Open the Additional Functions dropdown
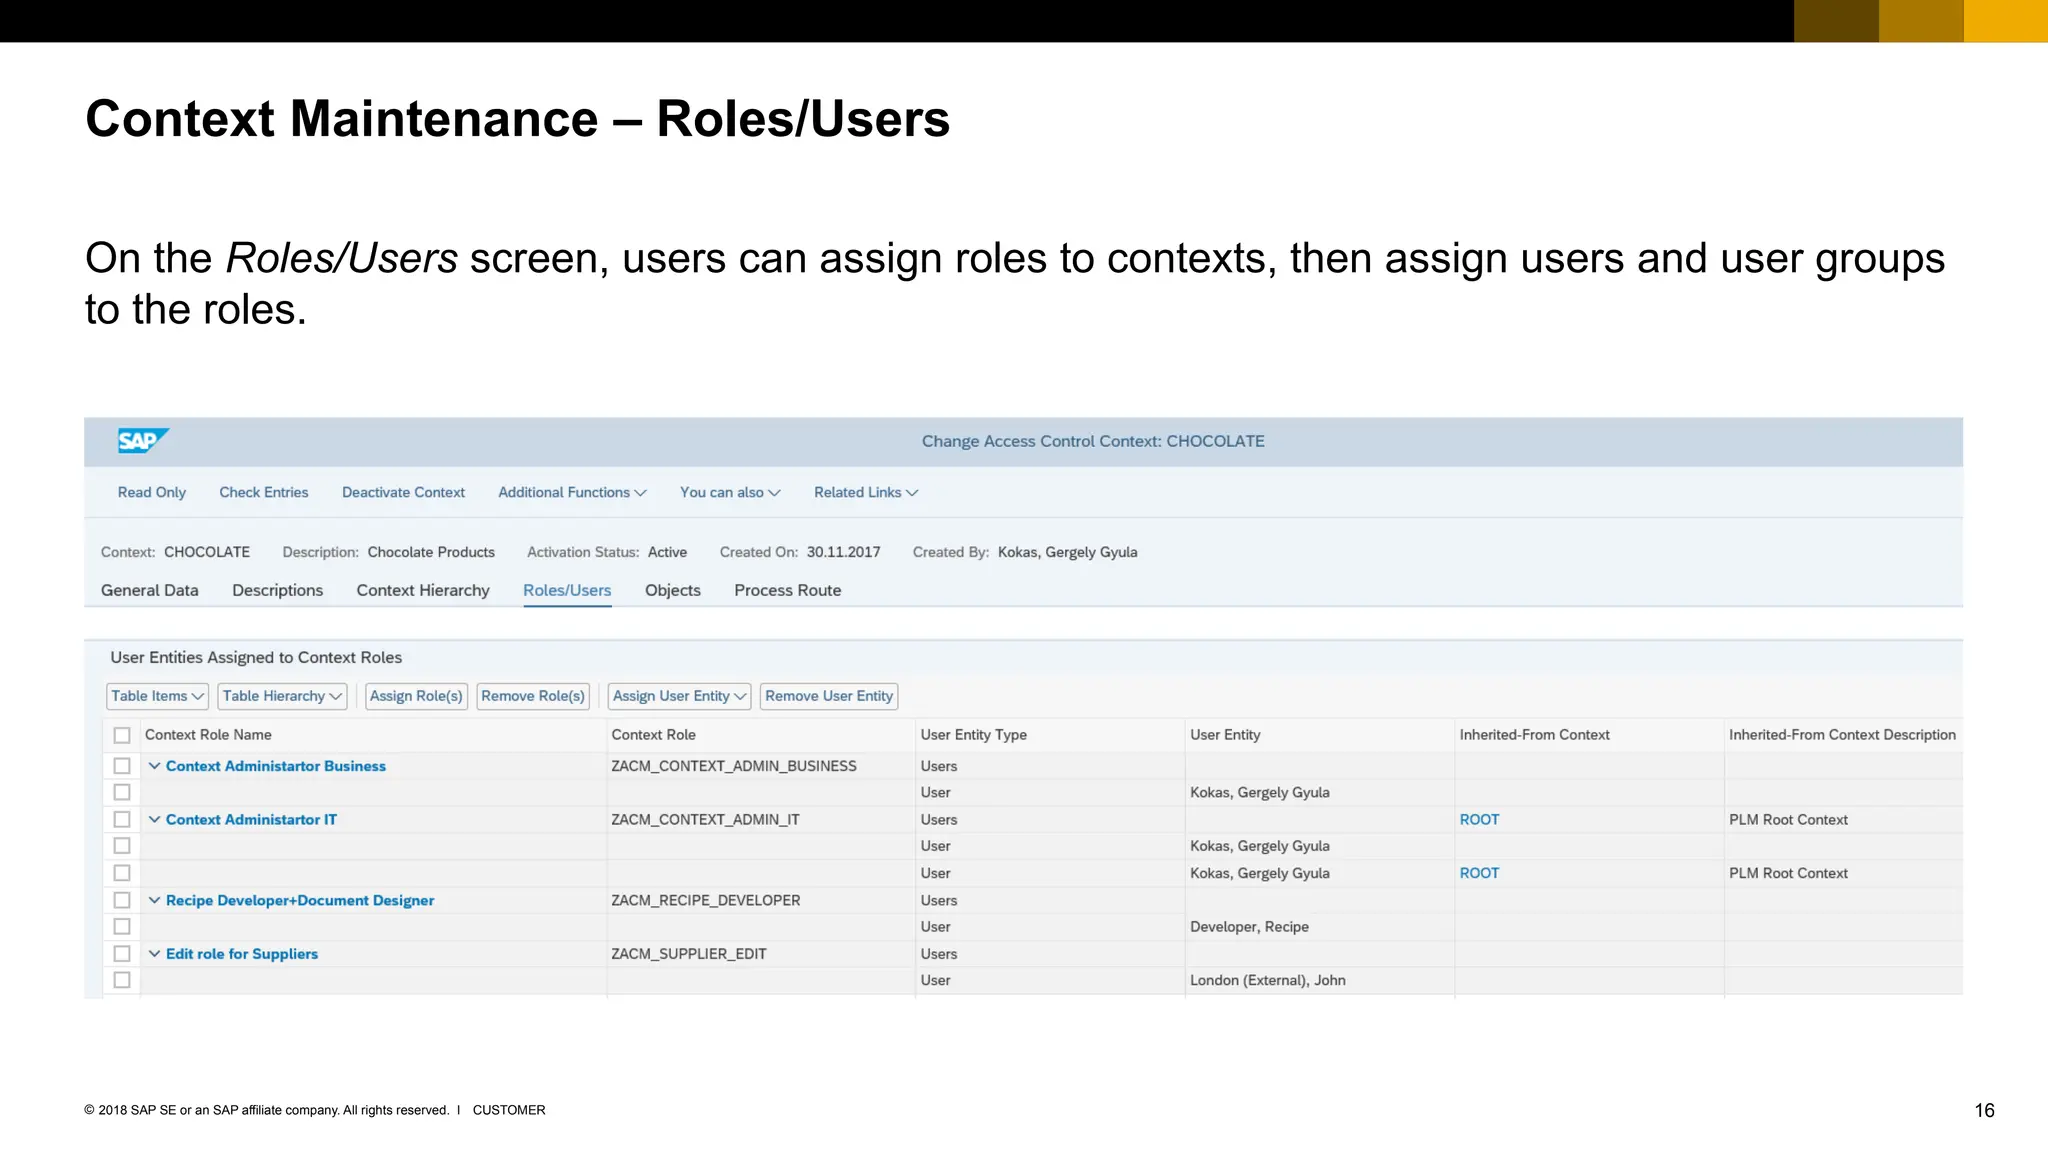Viewport: 2048px width, 1152px height. coord(572,492)
